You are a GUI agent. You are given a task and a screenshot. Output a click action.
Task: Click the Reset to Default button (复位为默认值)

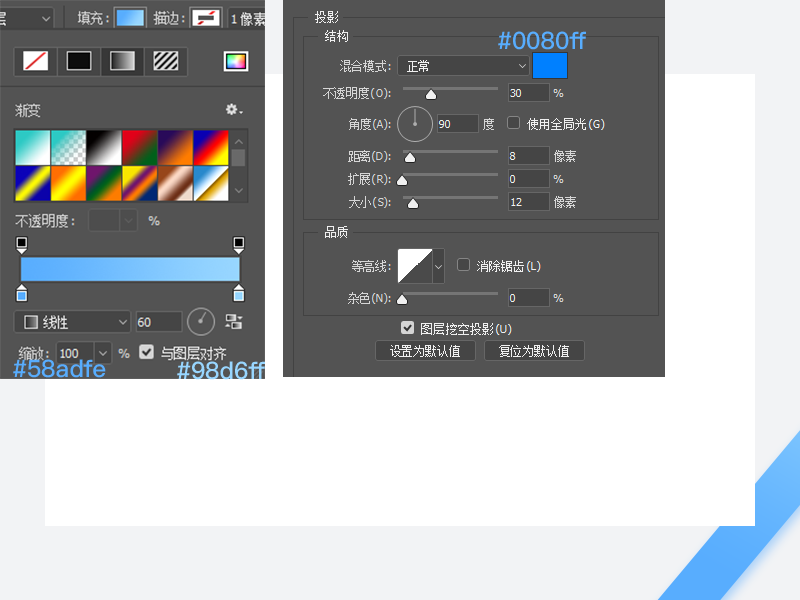point(534,351)
